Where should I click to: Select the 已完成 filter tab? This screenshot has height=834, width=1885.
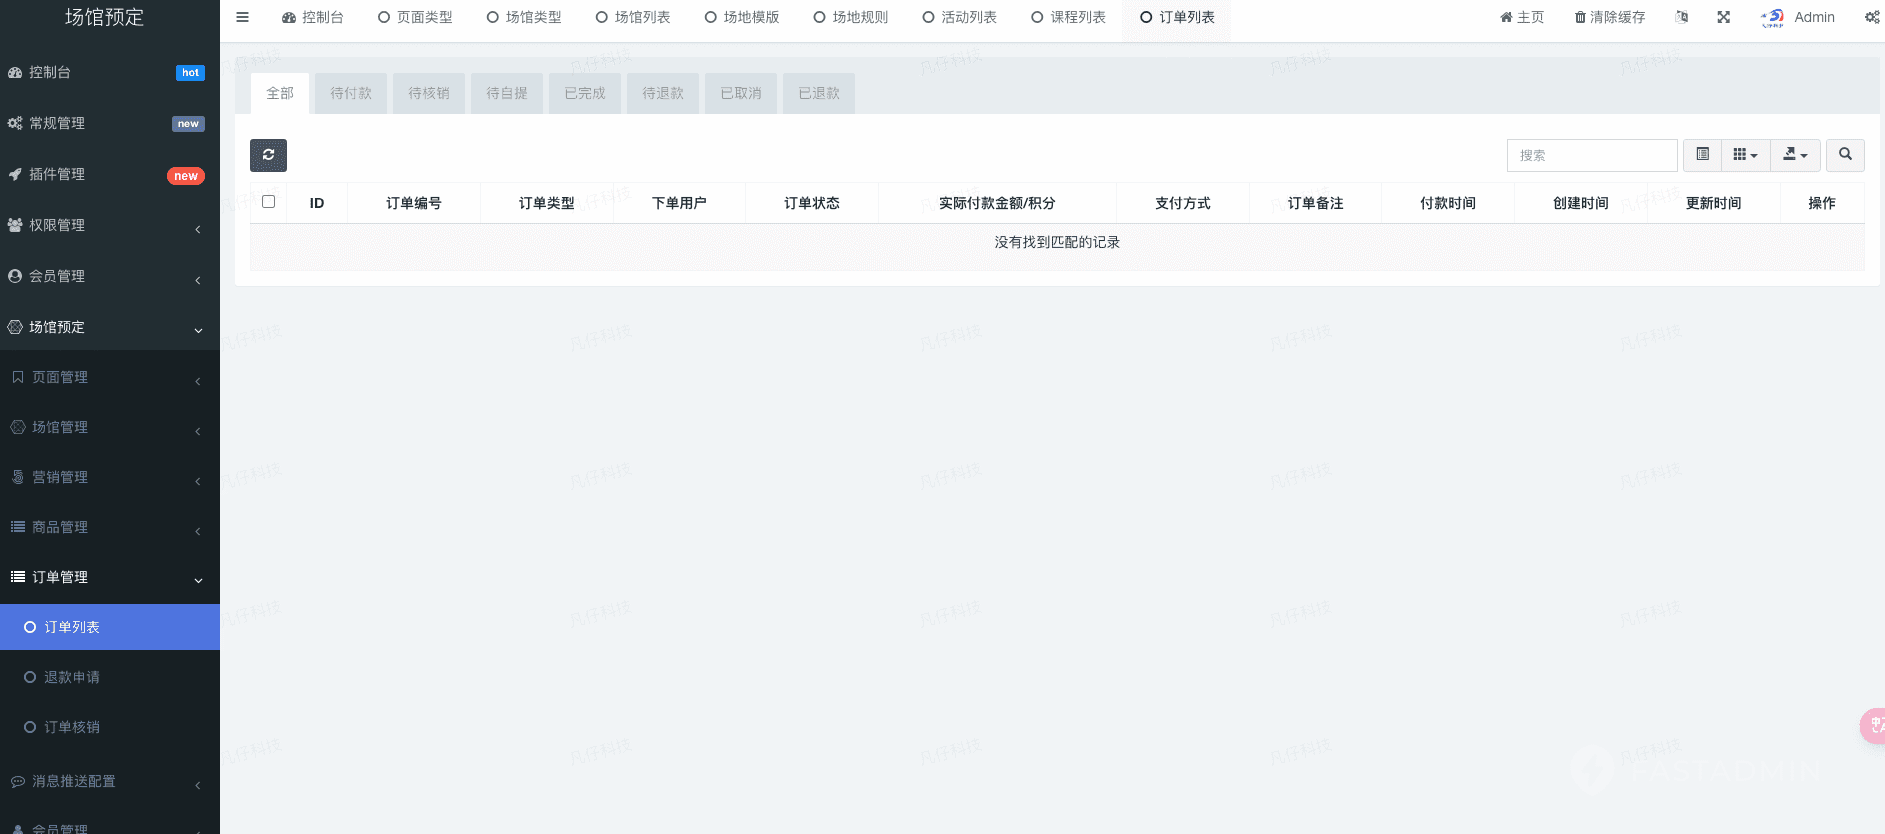tap(585, 93)
